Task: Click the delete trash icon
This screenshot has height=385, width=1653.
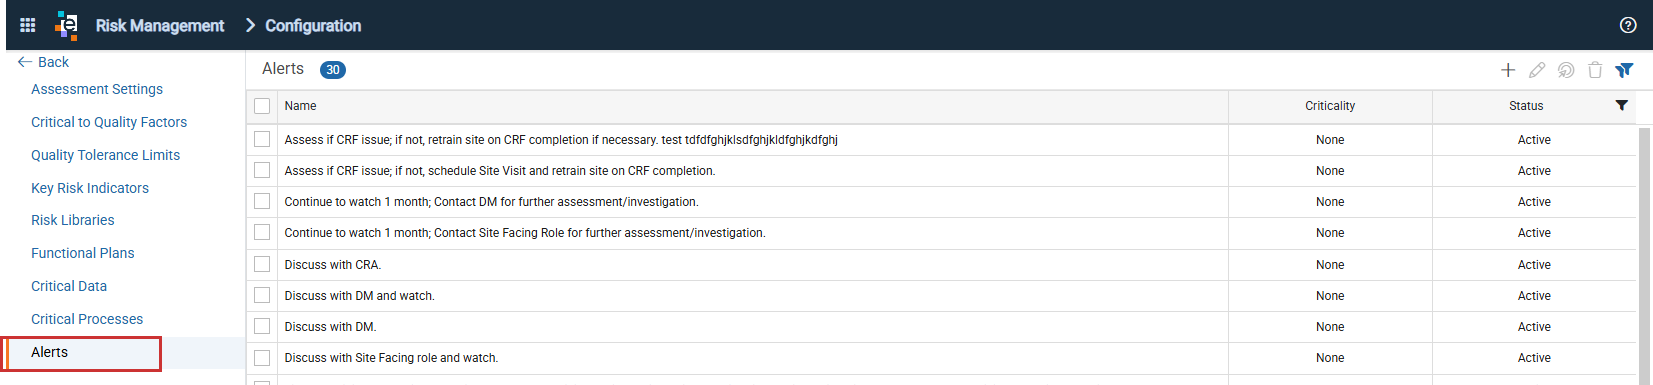Action: coord(1595,70)
